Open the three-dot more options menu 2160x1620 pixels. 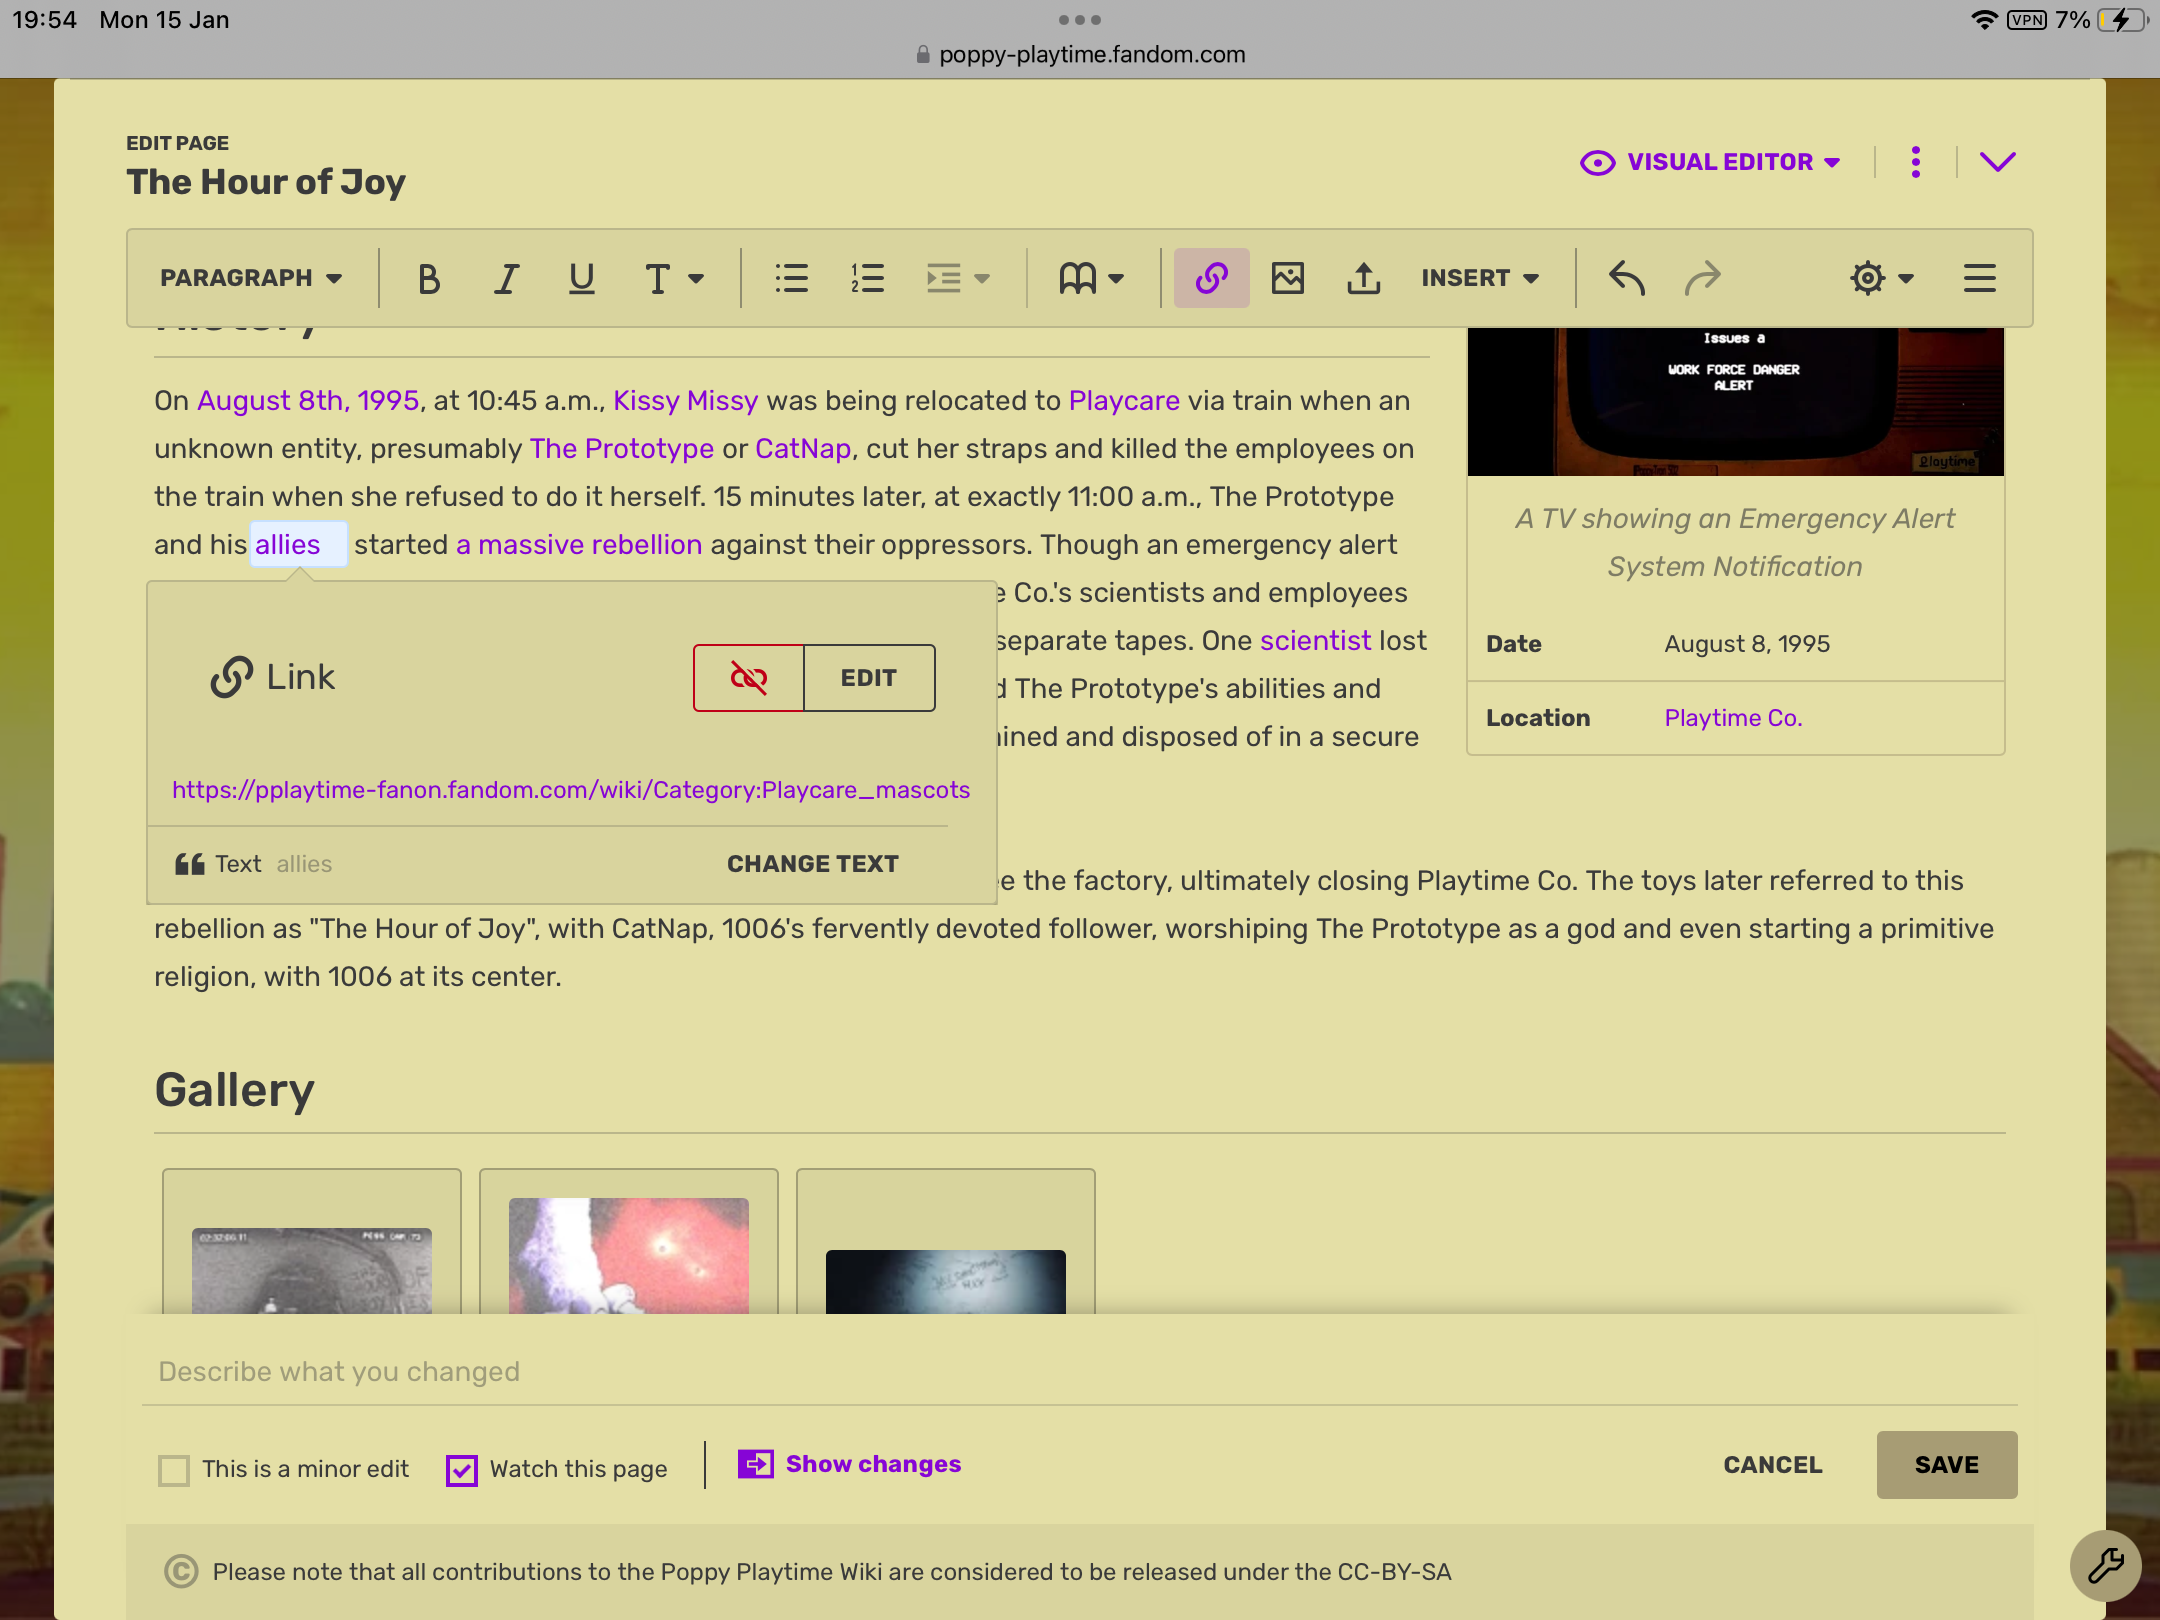pyautogui.click(x=1915, y=162)
